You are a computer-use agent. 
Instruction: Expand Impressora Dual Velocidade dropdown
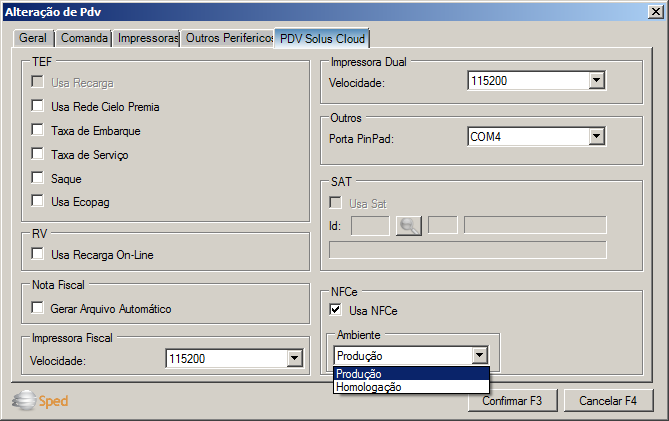(596, 82)
